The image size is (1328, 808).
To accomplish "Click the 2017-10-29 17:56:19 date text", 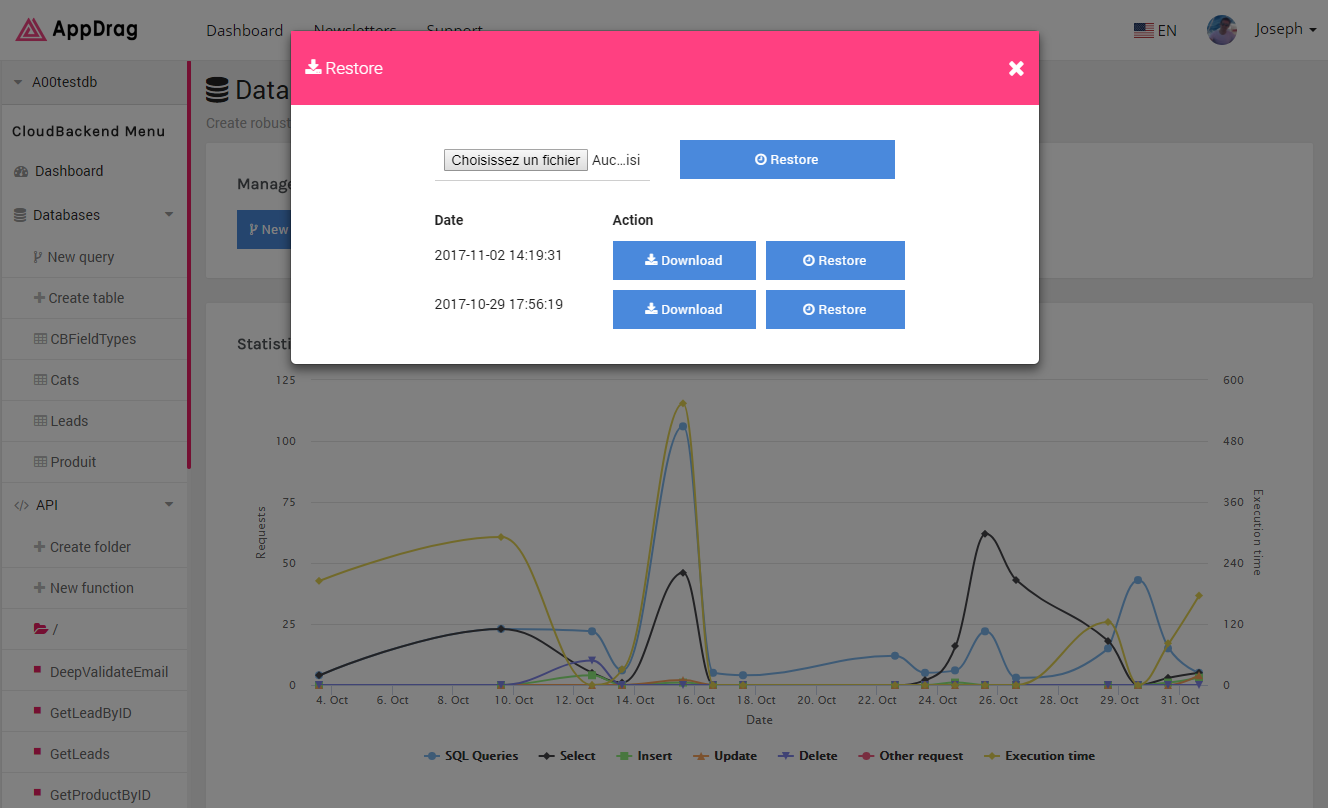I will point(498,304).
